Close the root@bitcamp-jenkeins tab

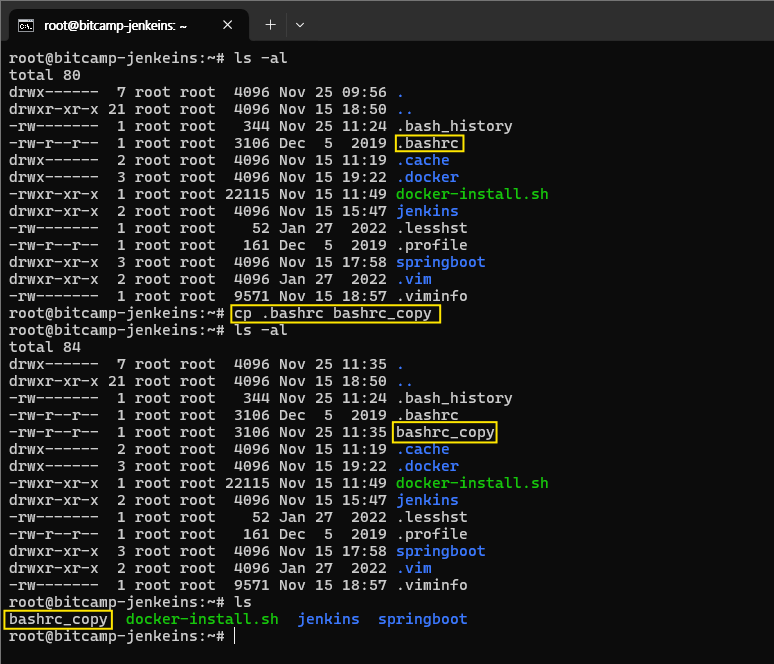[228, 25]
